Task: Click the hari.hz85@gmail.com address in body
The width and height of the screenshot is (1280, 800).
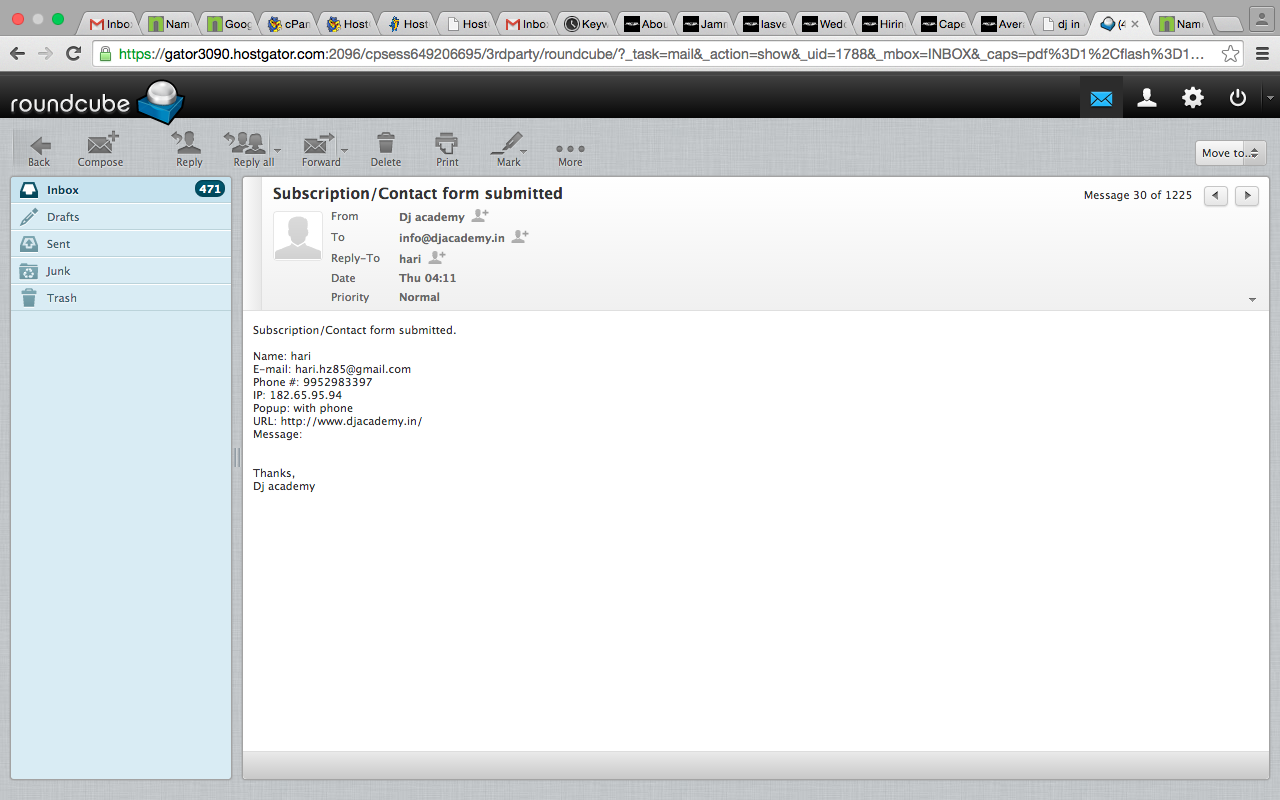Action: point(353,369)
